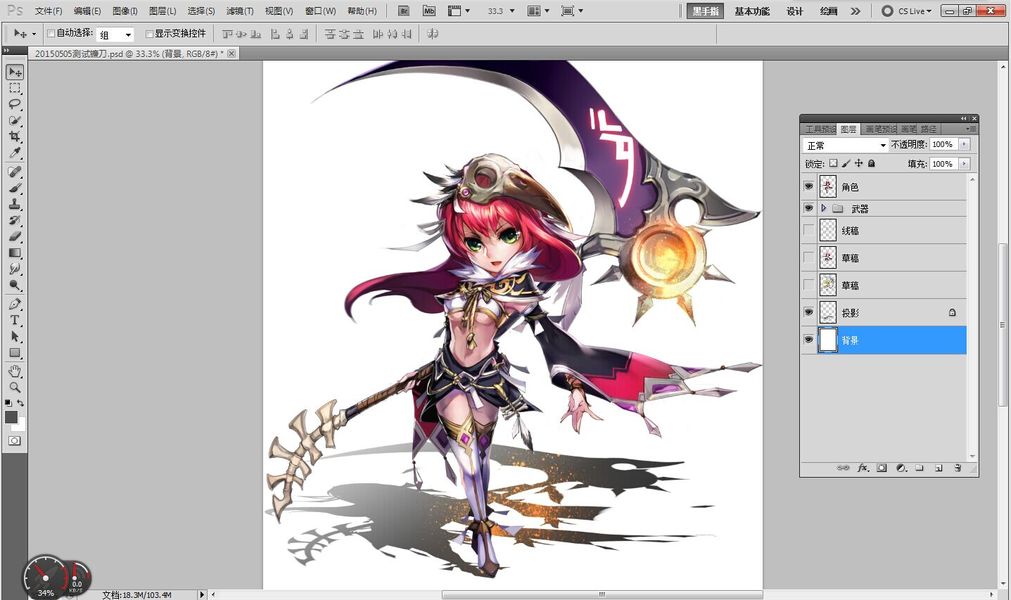Open the 编辑(E) menu
The height and width of the screenshot is (600, 1011).
[x=87, y=11]
